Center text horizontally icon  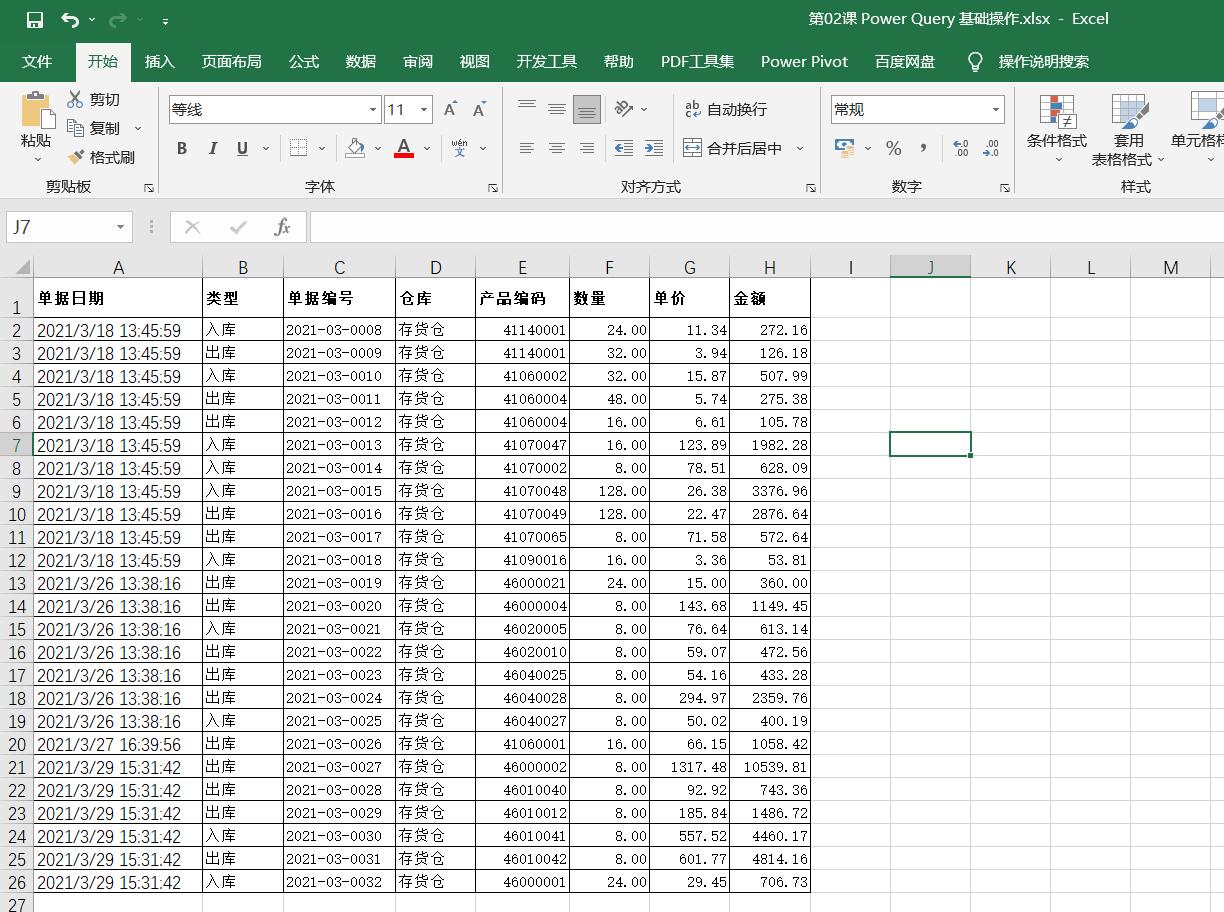[x=557, y=148]
